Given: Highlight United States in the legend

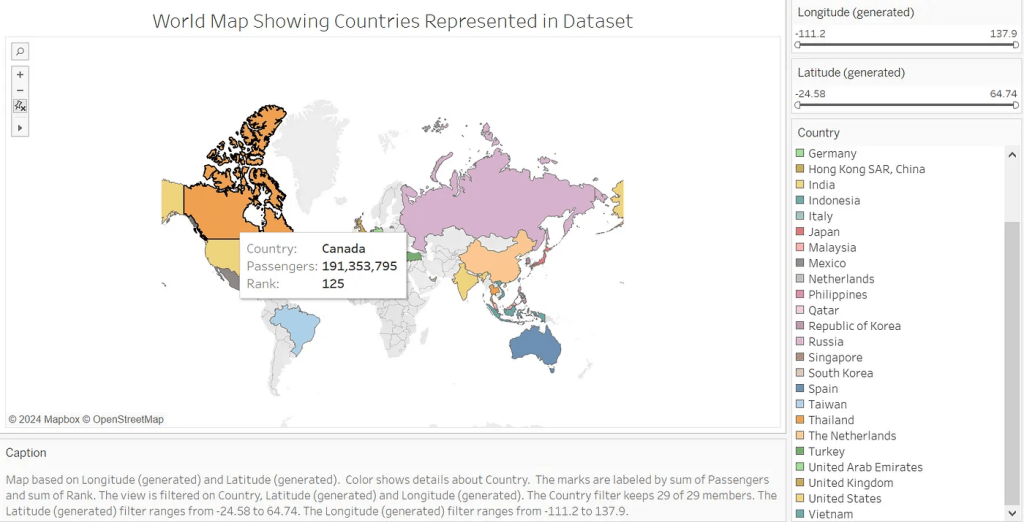Looking at the screenshot, I should pyautogui.click(x=844, y=499).
